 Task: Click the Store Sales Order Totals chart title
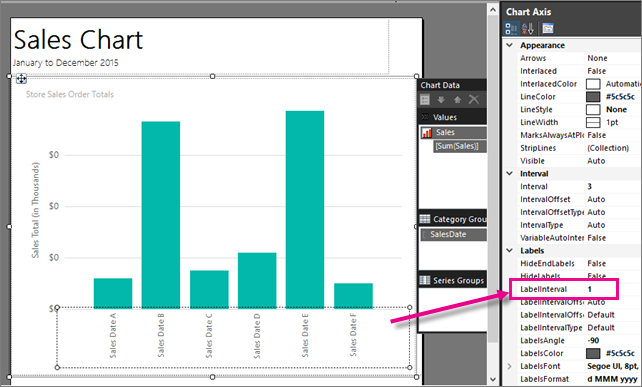70,94
